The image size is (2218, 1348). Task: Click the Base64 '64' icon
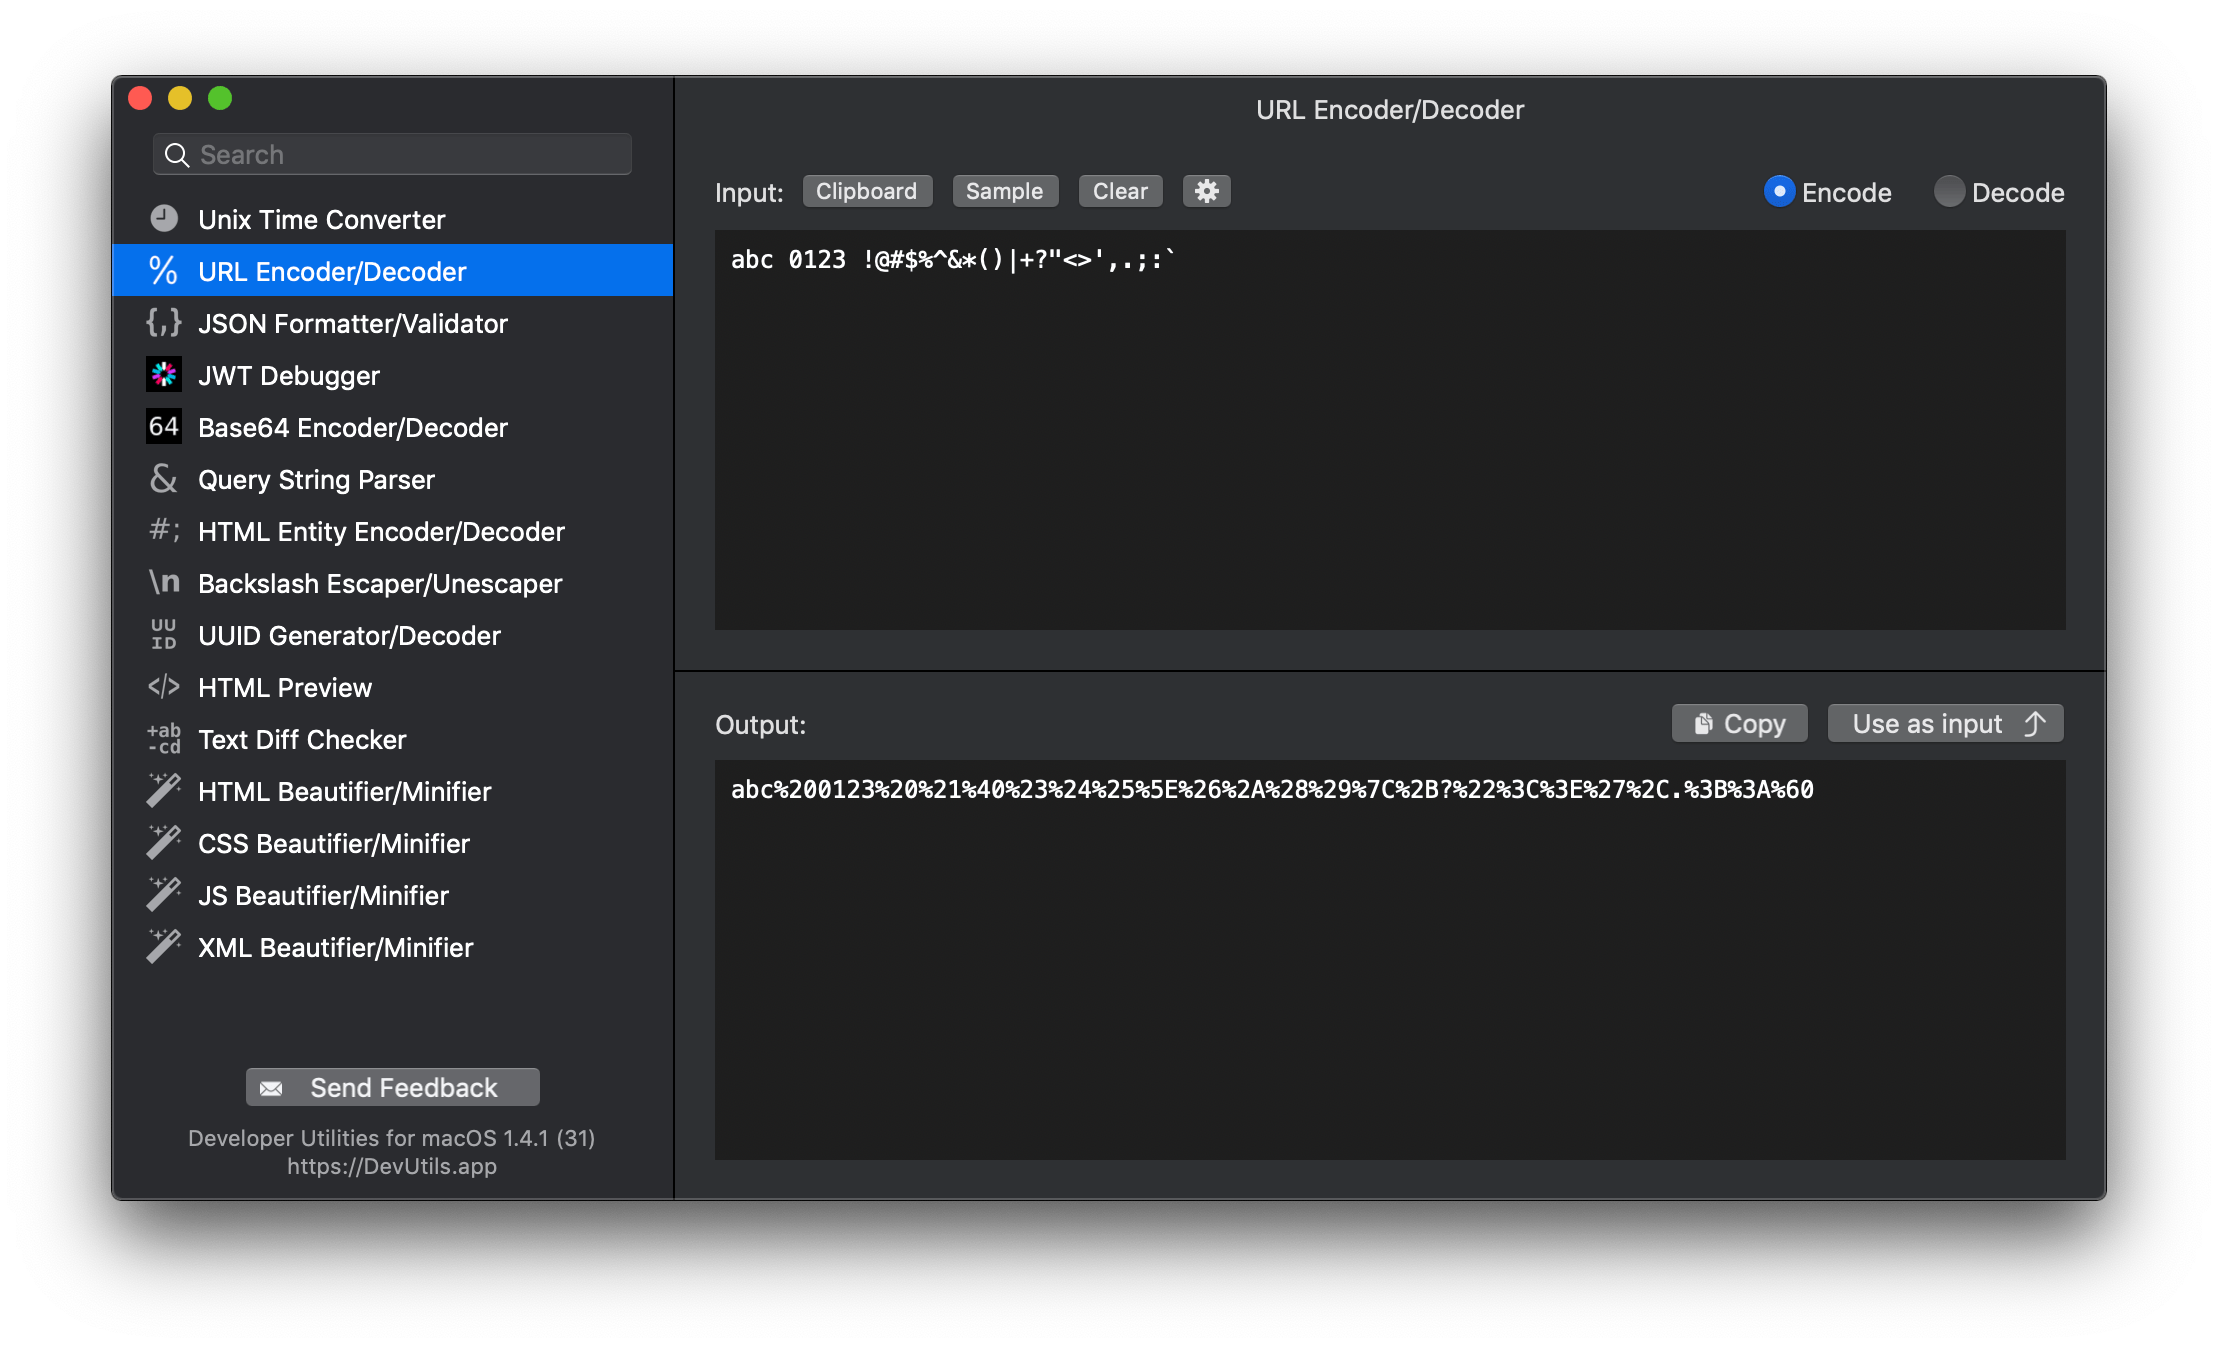(164, 427)
